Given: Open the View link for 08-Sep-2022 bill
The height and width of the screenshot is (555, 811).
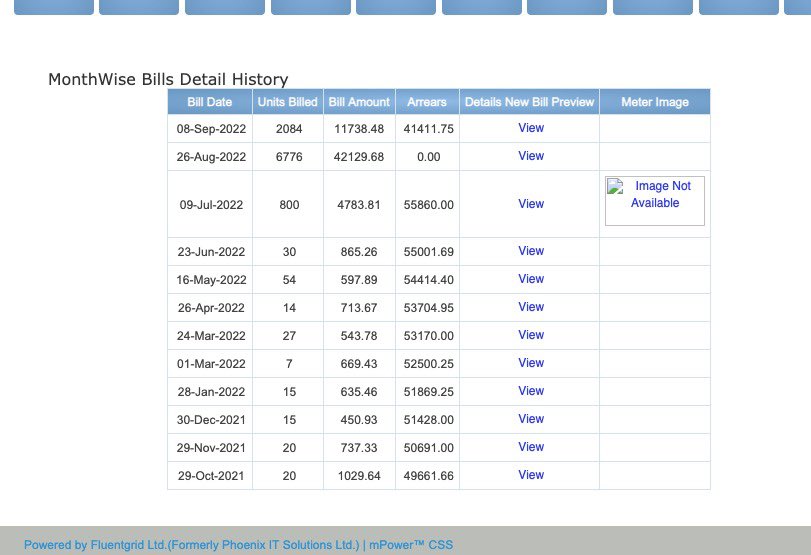Looking at the screenshot, I should click(x=531, y=128).
